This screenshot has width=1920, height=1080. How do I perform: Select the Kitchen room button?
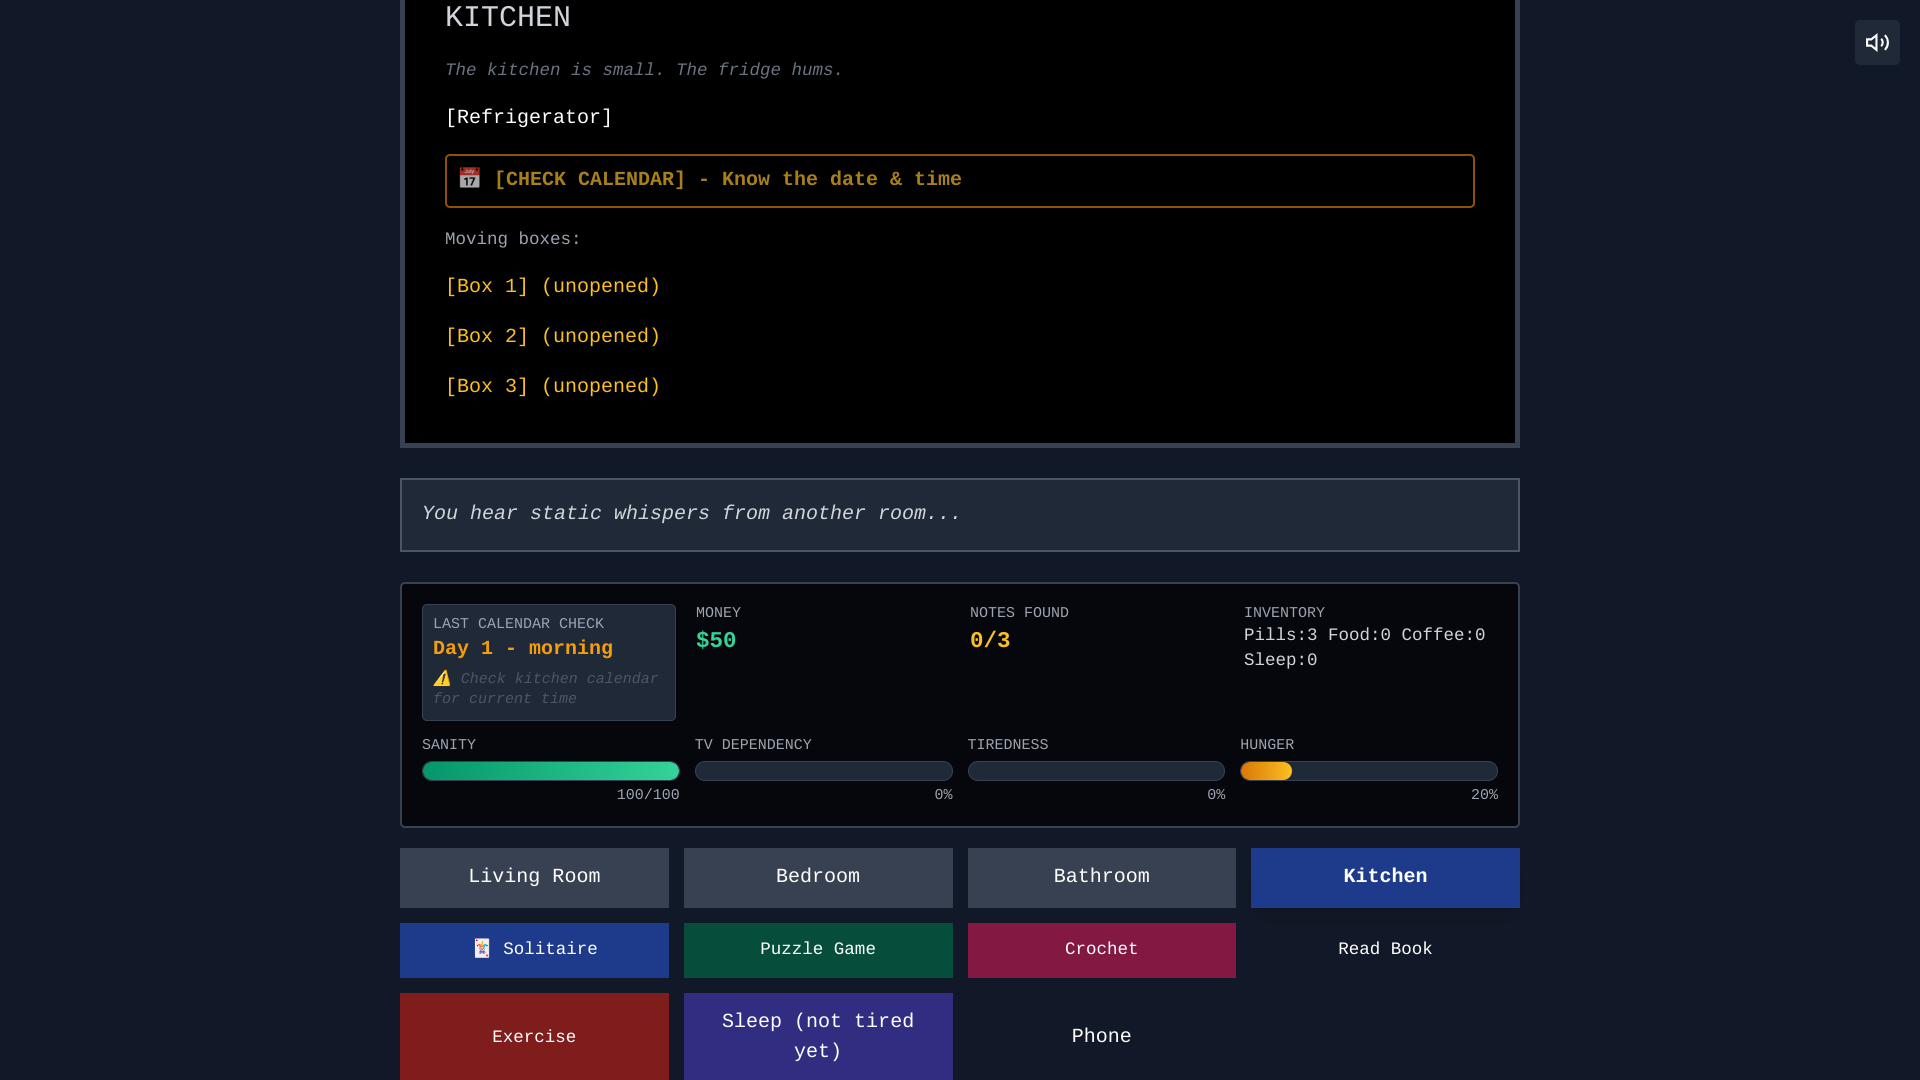(1385, 878)
